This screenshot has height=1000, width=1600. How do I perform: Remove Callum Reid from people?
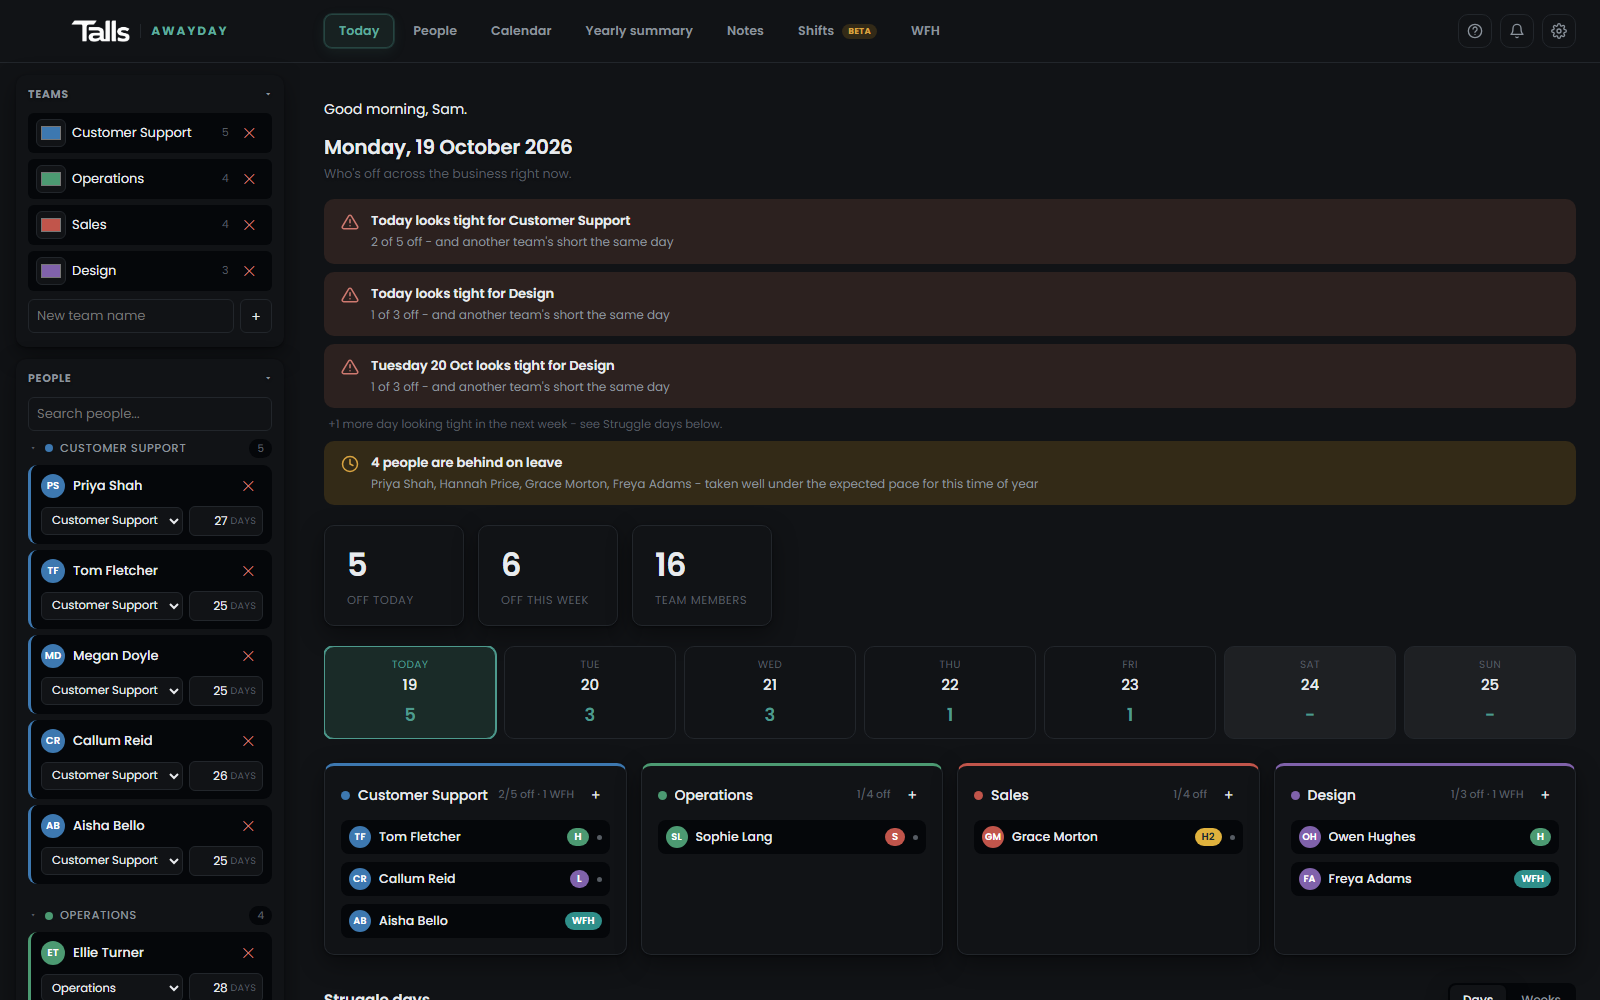pyautogui.click(x=249, y=741)
